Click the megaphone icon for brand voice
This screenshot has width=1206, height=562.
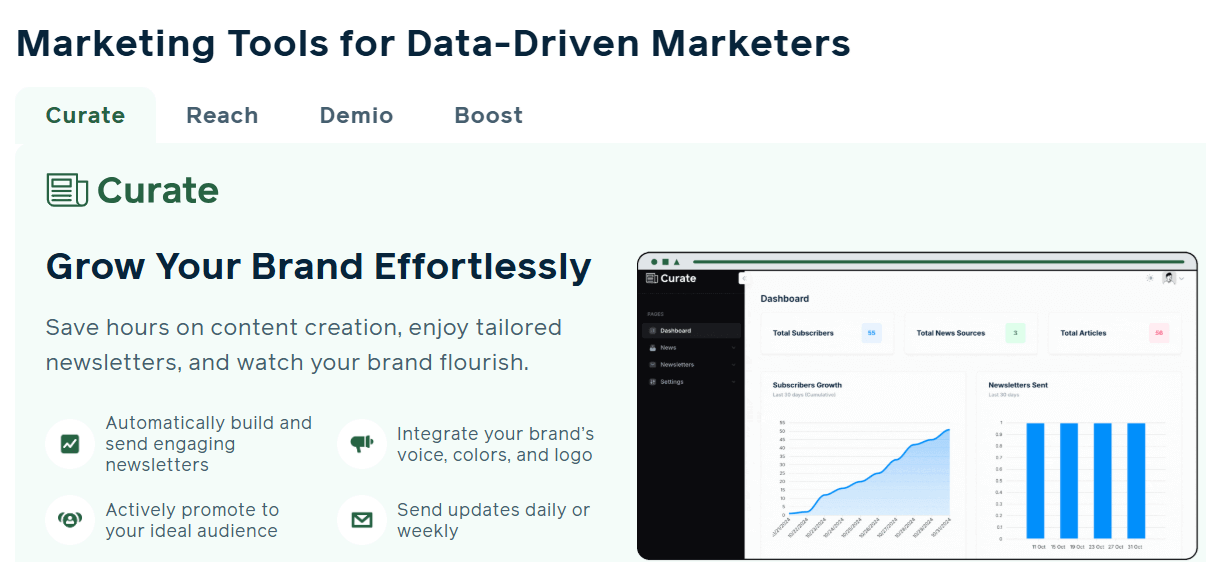pyautogui.click(x=361, y=443)
